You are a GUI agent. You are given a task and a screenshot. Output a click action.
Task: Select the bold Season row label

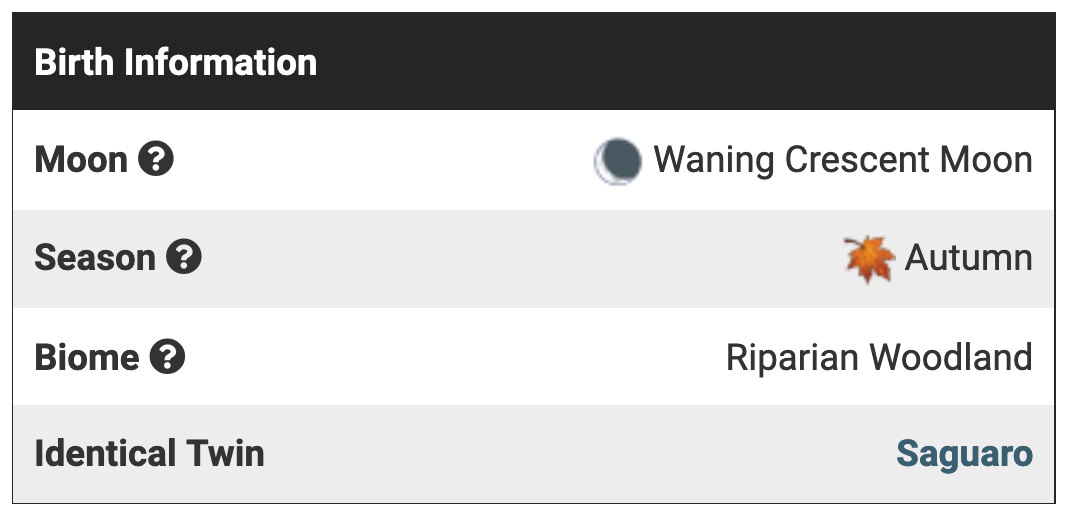click(95, 258)
